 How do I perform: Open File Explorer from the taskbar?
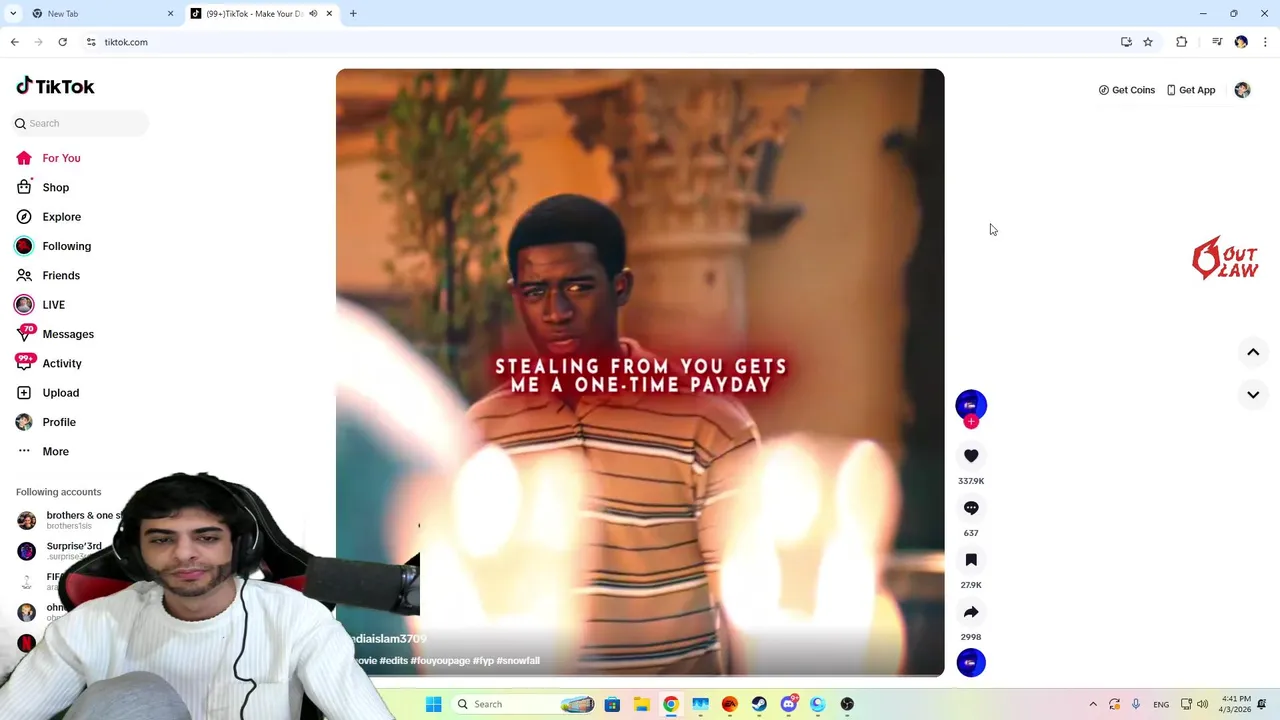[641, 704]
